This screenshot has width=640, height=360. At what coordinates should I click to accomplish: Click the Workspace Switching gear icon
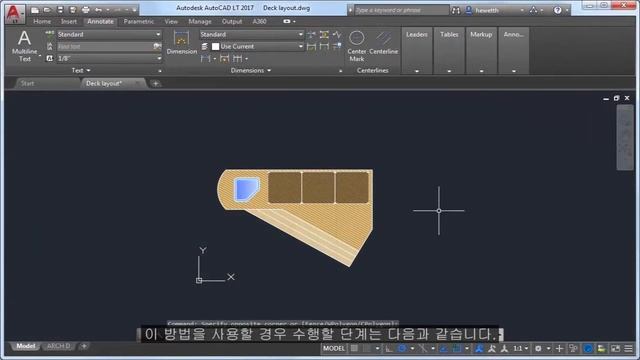[538, 348]
